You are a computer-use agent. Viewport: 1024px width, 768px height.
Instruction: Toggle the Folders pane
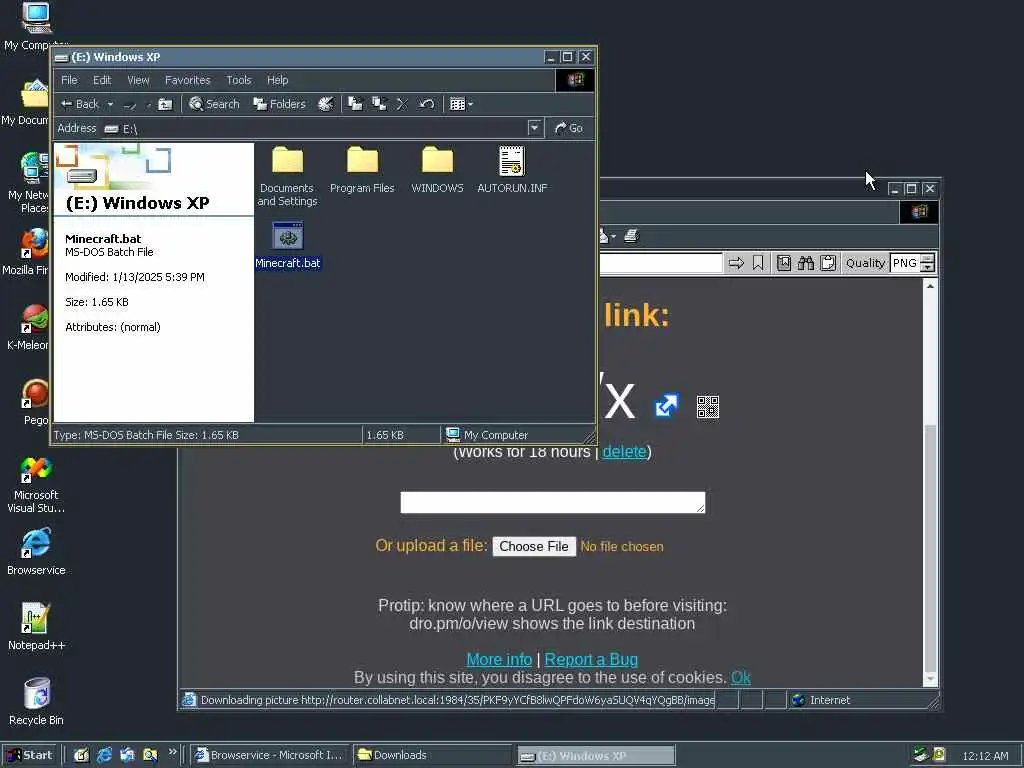280,104
